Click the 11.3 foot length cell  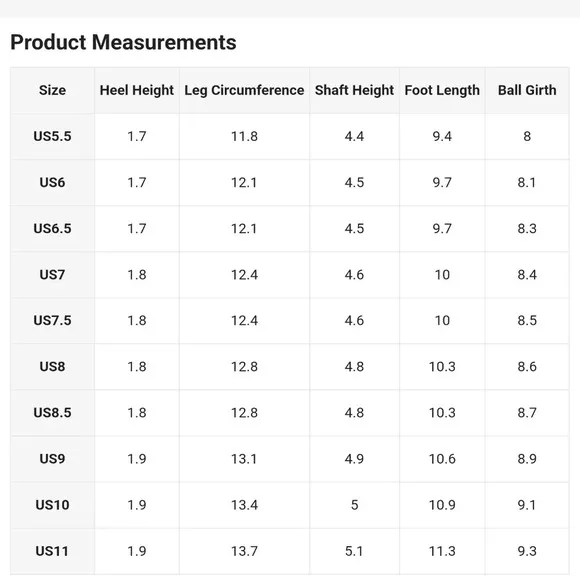coord(442,551)
